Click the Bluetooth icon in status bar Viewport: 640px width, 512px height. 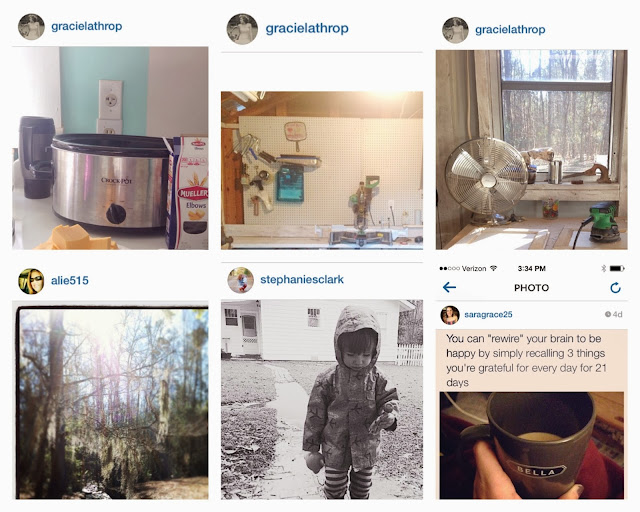click(x=603, y=268)
